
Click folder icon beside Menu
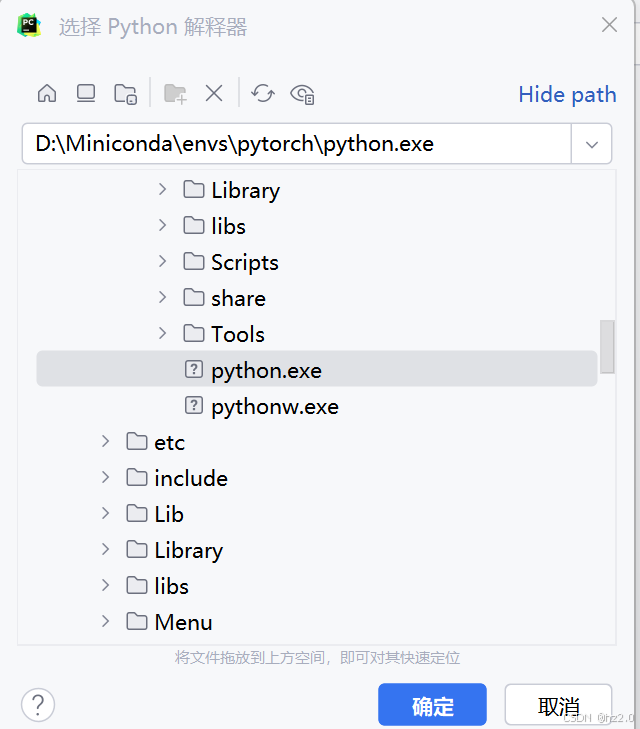tap(137, 621)
